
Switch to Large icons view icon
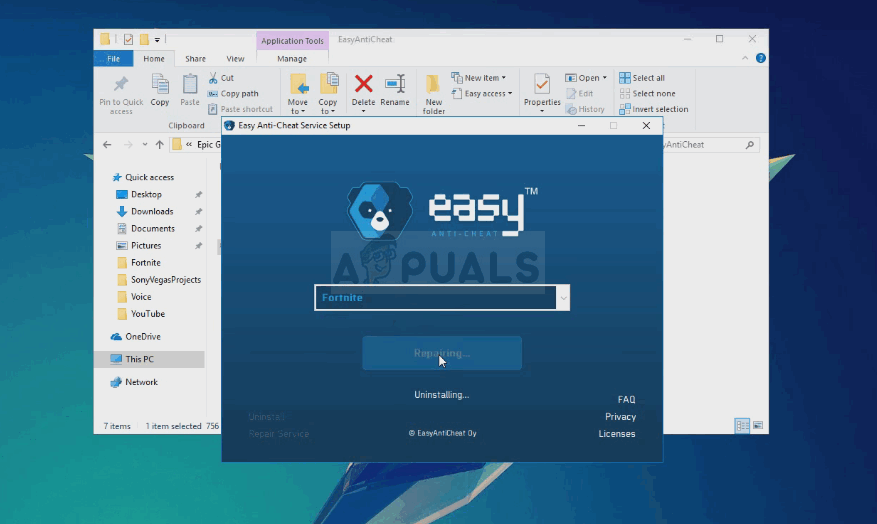coord(758,426)
